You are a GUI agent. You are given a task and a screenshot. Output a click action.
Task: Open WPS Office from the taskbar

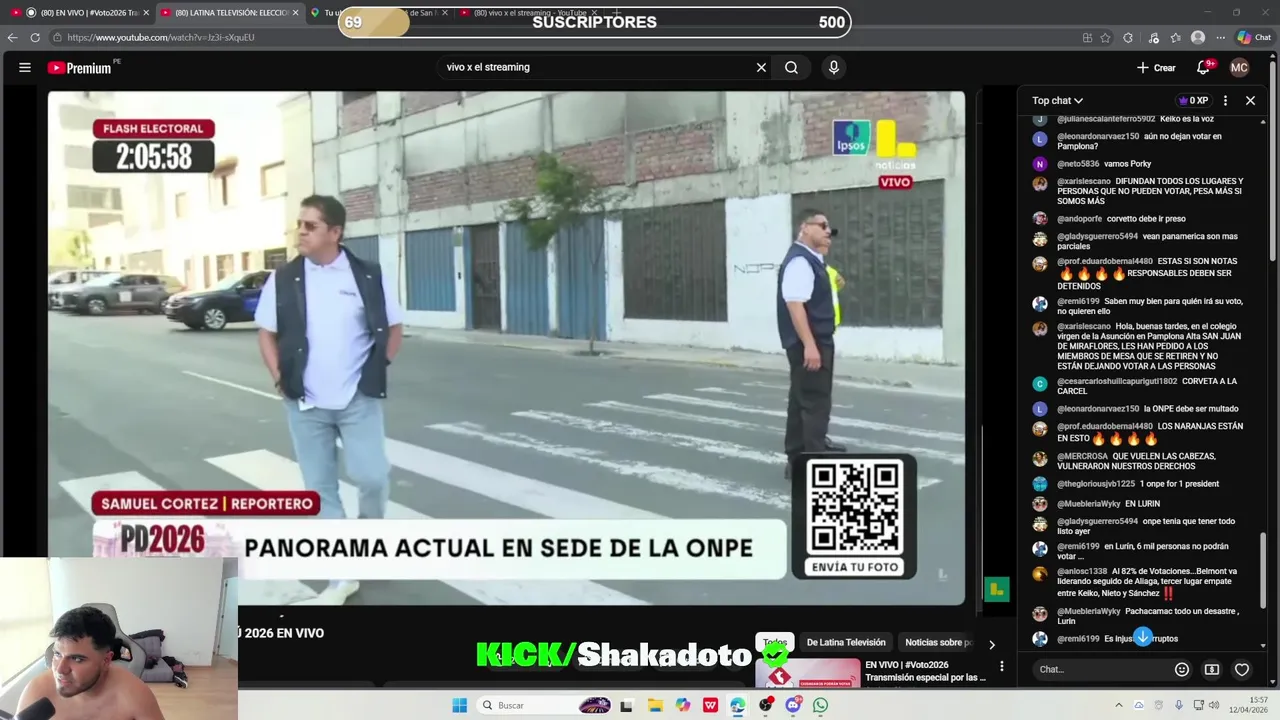click(710, 705)
